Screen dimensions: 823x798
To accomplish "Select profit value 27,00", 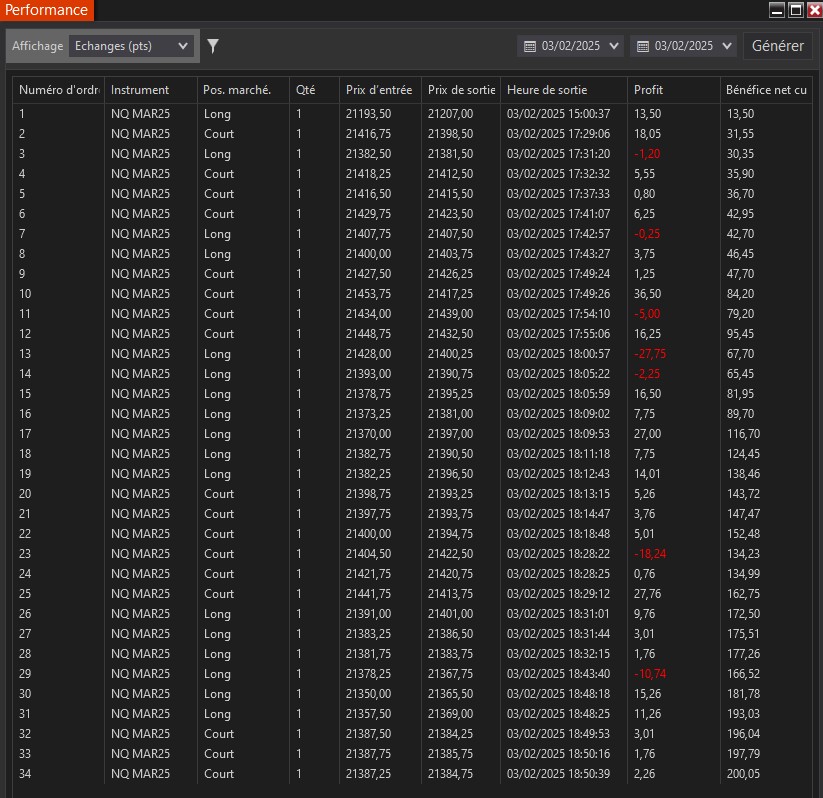I will (647, 434).
